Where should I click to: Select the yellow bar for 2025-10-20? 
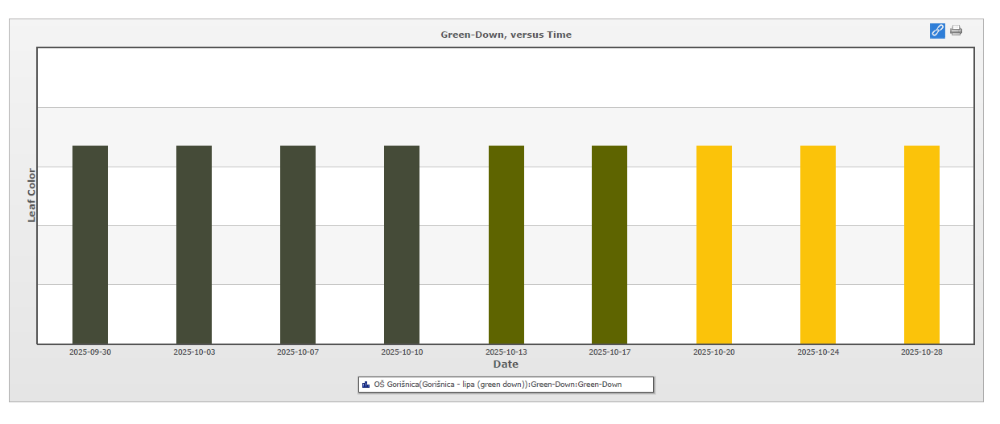714,244
